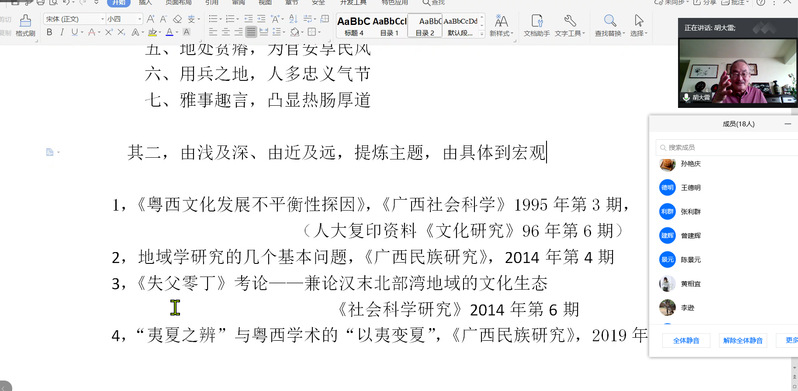798x391 pixels.
Task: Click the 搜索成员 member search field
Action: pyautogui.click(x=727, y=148)
